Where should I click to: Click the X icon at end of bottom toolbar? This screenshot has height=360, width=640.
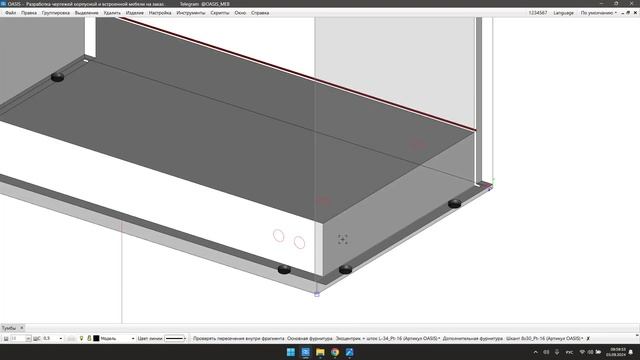coord(588,338)
